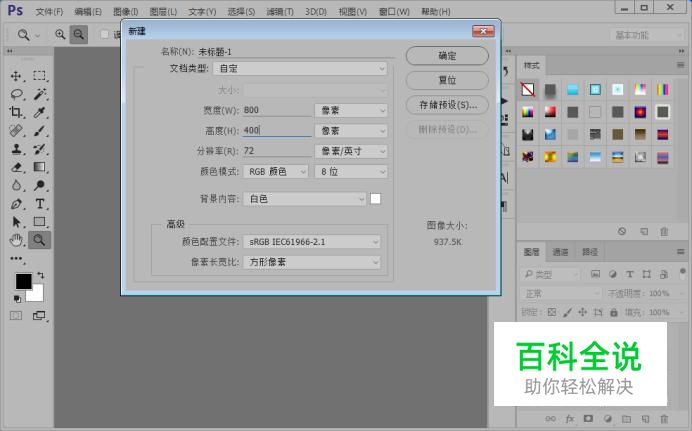This screenshot has width=692, height=431.
Task: Open the 8 位 bit depth dropdown
Action: click(x=351, y=172)
